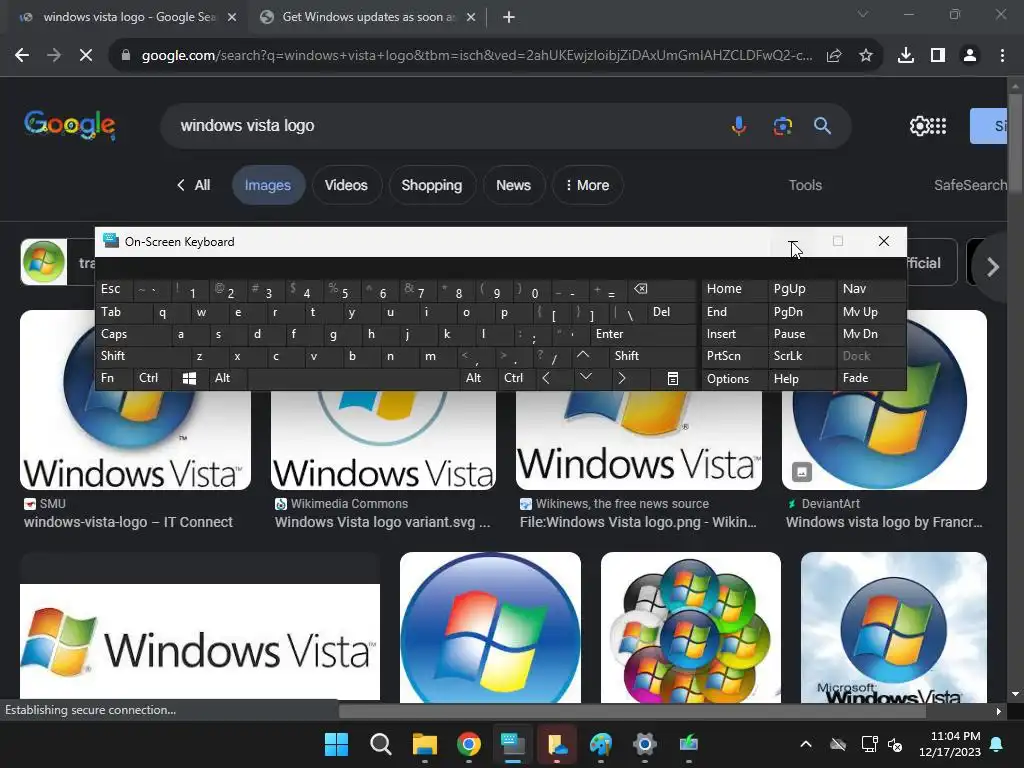The height and width of the screenshot is (768, 1024).
Task: Open Chrome tab search dropdown arrow
Action: tap(863, 14)
